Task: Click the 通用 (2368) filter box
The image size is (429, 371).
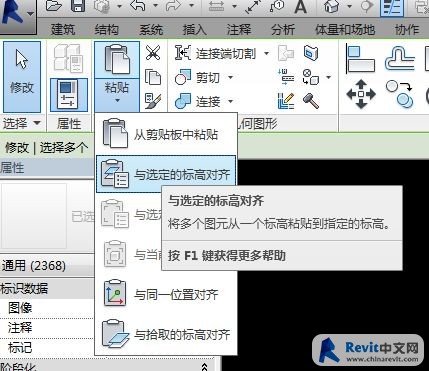Action: [47, 265]
